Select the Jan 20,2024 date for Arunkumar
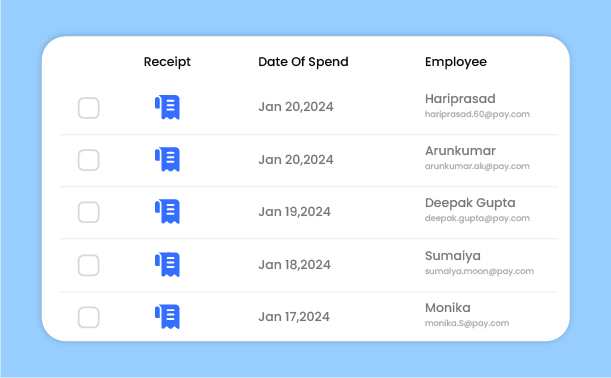 click(x=296, y=160)
